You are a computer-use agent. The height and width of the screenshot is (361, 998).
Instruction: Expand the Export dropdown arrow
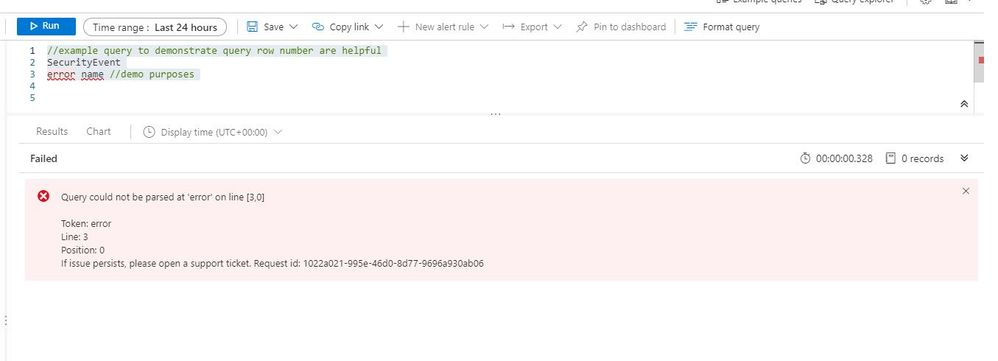(x=558, y=27)
